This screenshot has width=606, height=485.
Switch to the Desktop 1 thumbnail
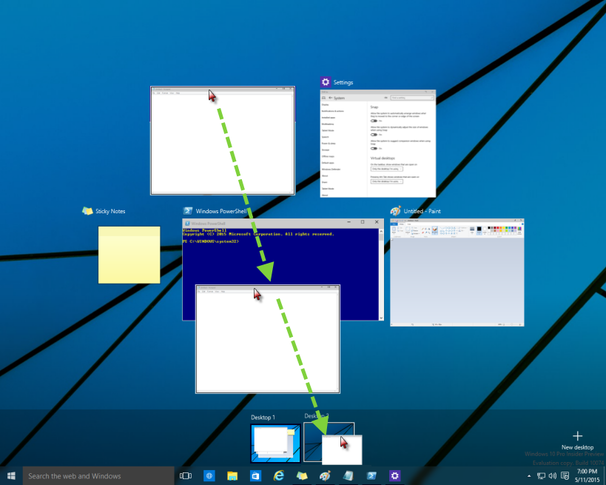(276, 443)
